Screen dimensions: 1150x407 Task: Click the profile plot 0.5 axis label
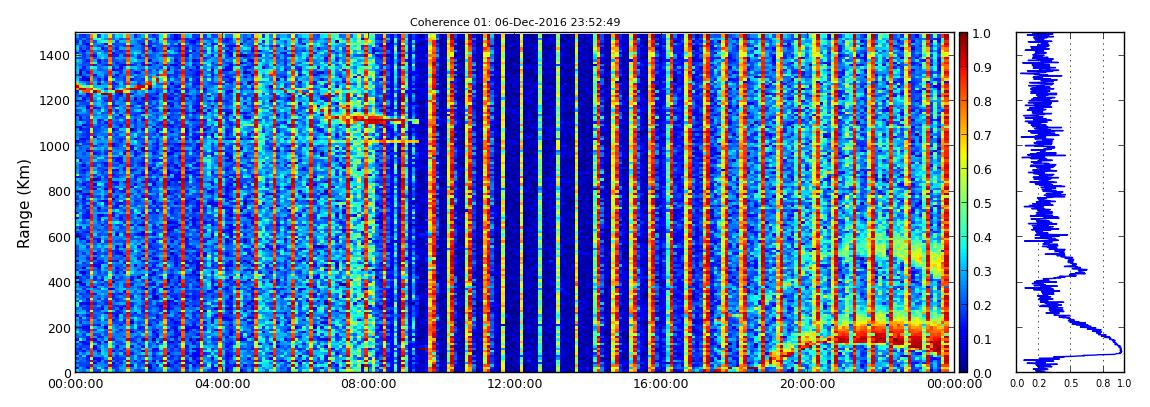pos(1071,383)
